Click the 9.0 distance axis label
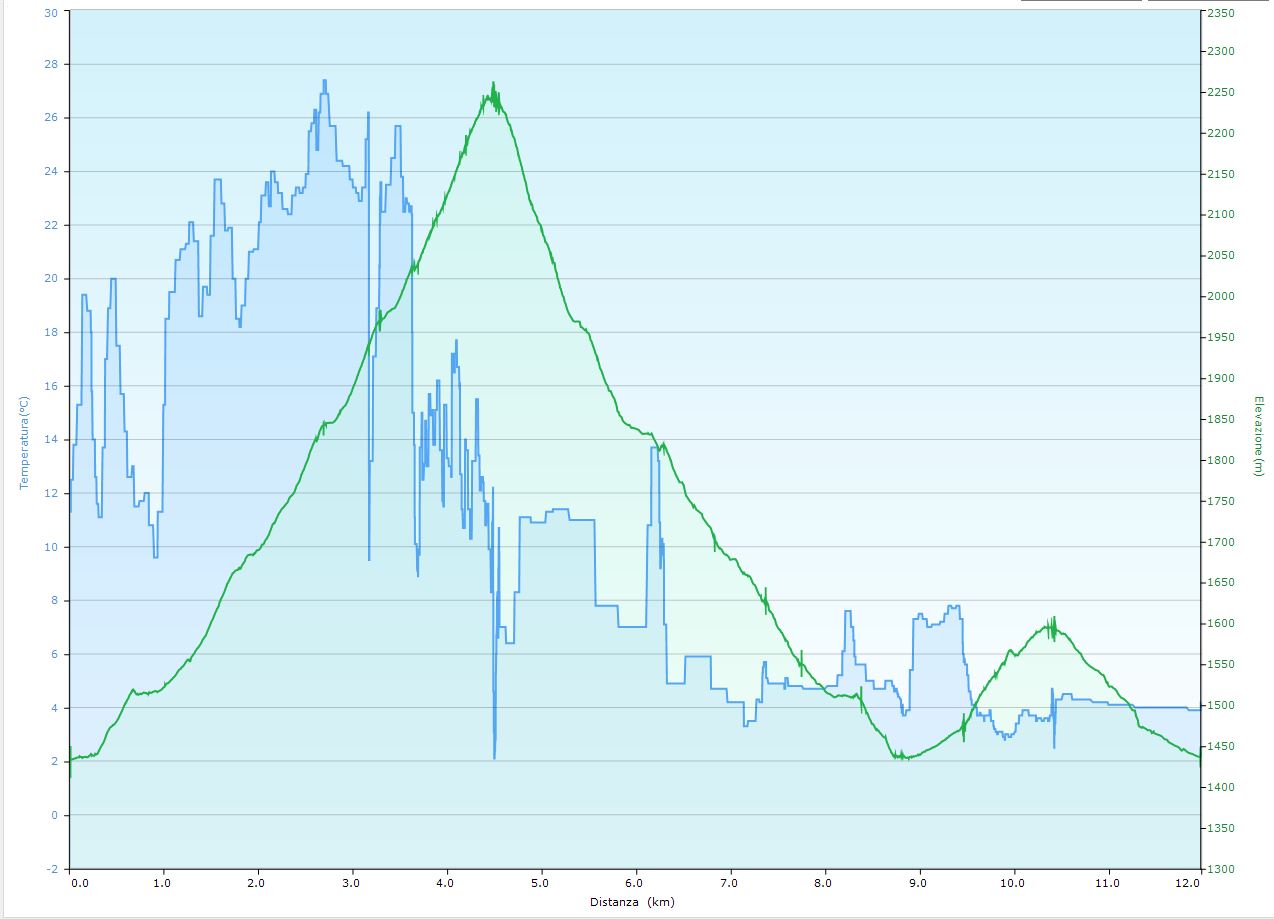 [918, 883]
